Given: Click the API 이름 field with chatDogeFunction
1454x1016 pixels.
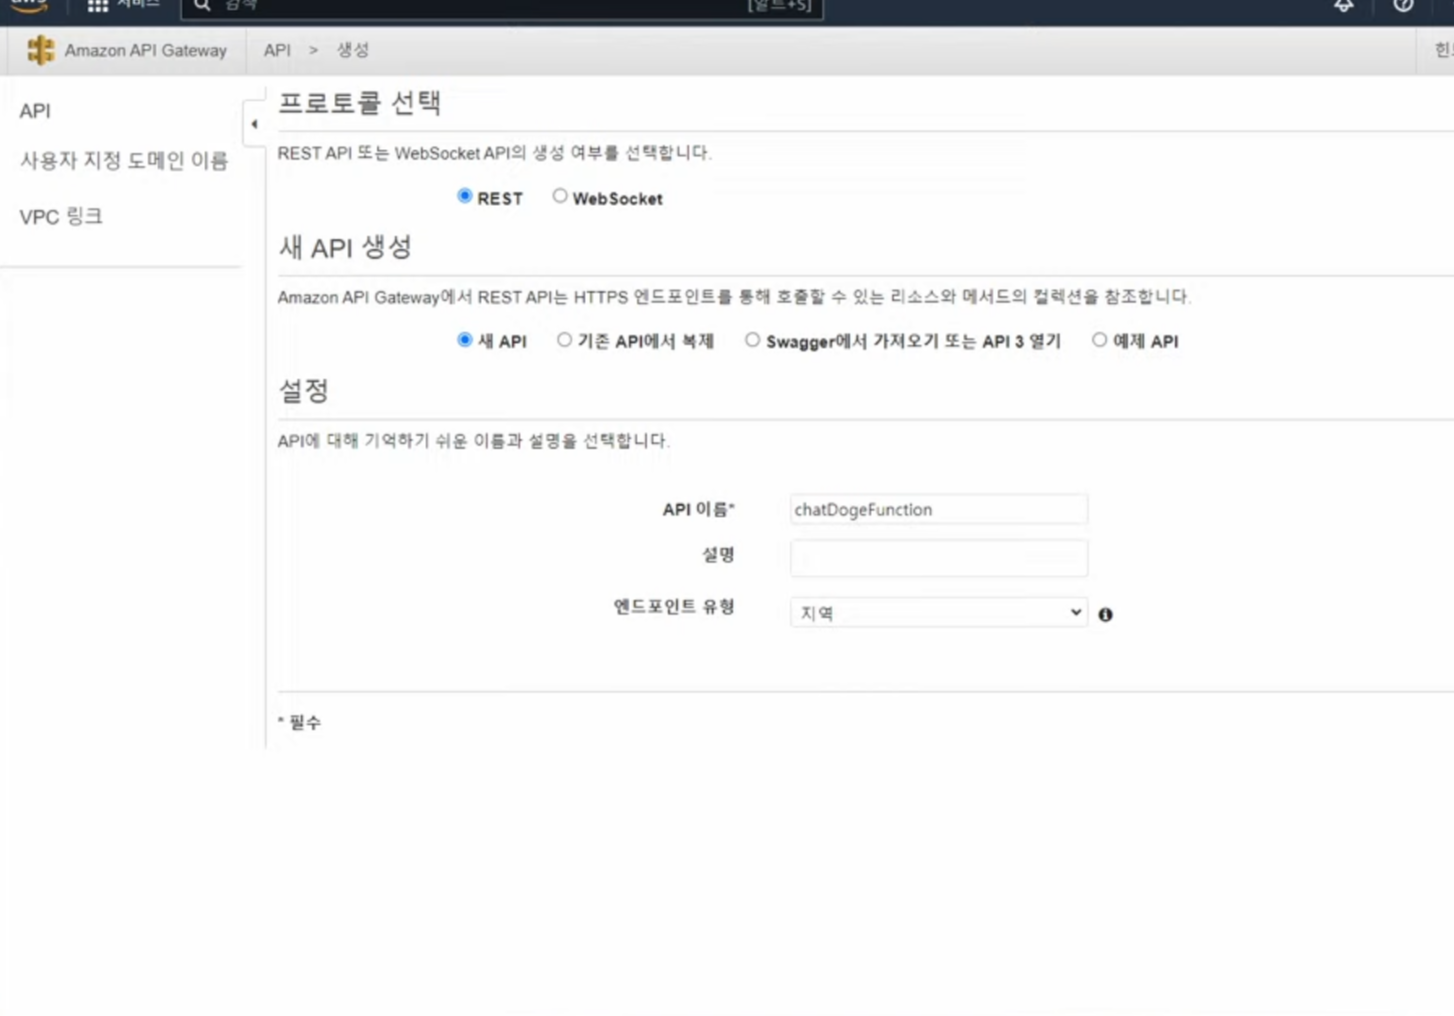Looking at the screenshot, I should 938,509.
